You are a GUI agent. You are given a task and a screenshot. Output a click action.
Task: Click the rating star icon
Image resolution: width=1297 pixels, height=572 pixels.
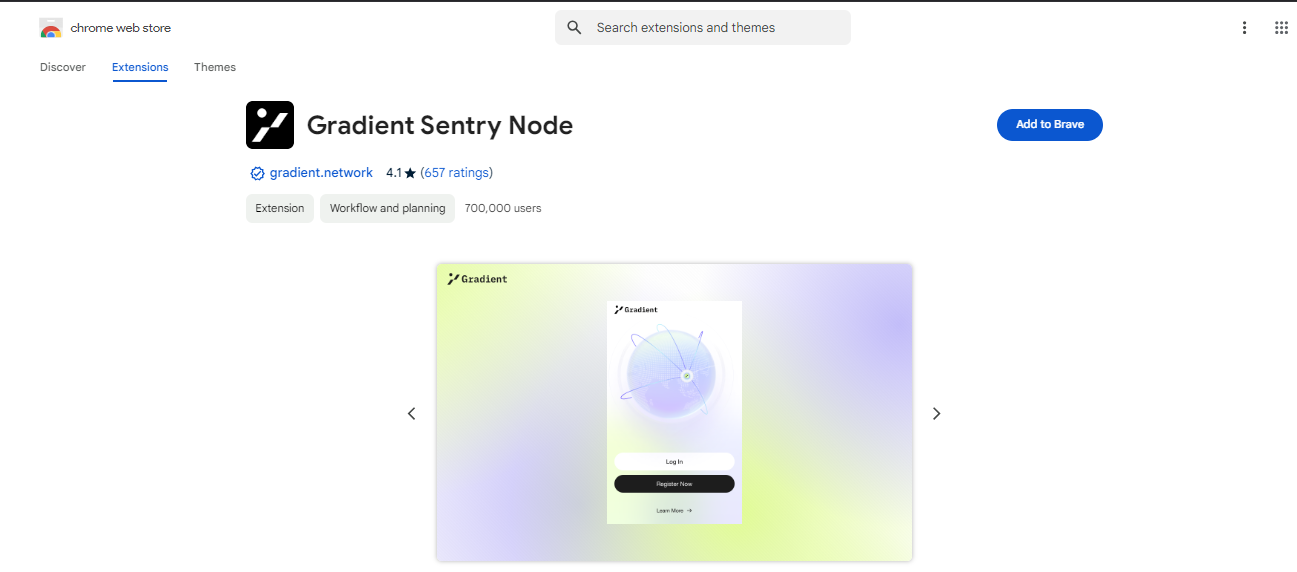click(410, 174)
